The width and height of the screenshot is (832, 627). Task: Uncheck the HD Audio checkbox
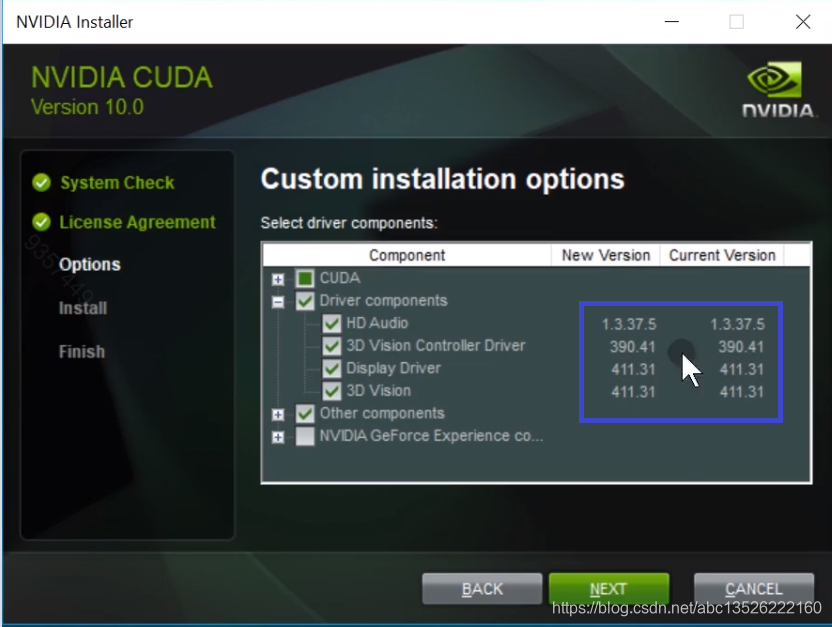(332, 324)
